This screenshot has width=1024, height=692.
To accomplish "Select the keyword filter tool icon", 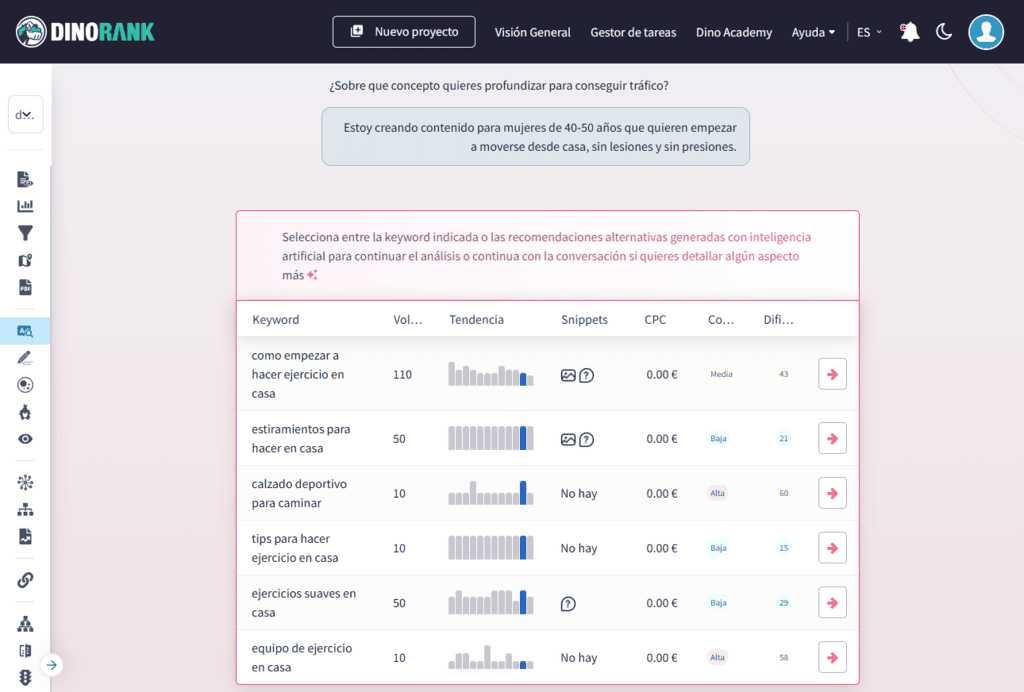I will click(x=25, y=233).
